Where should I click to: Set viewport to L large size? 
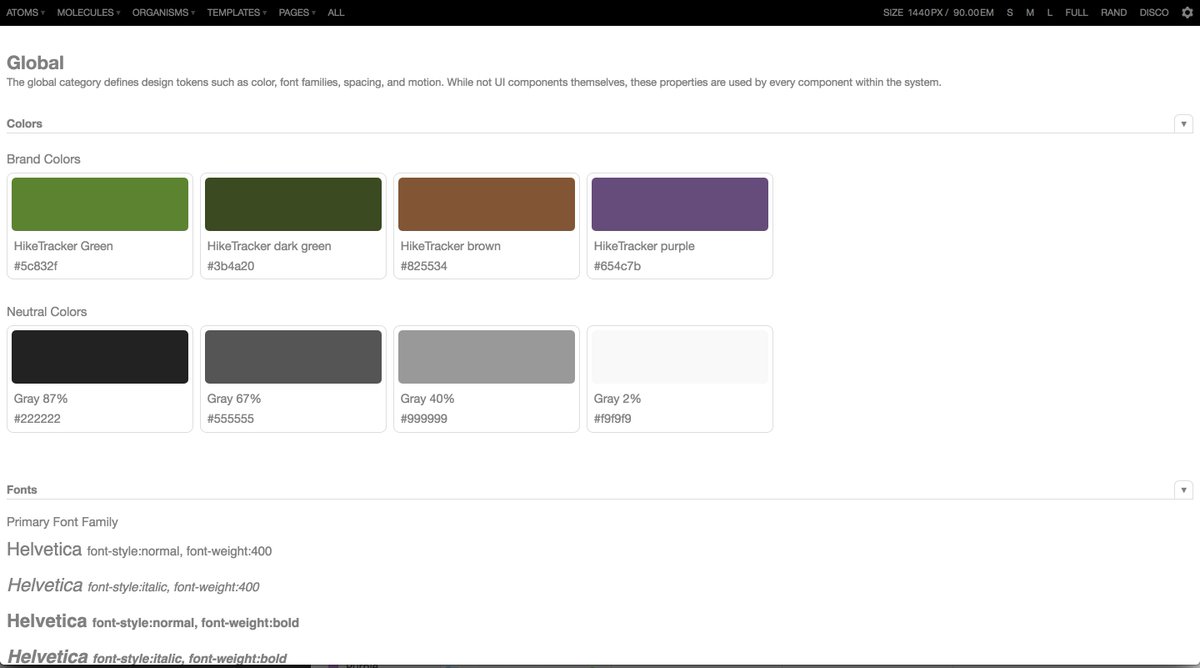click(x=1049, y=12)
